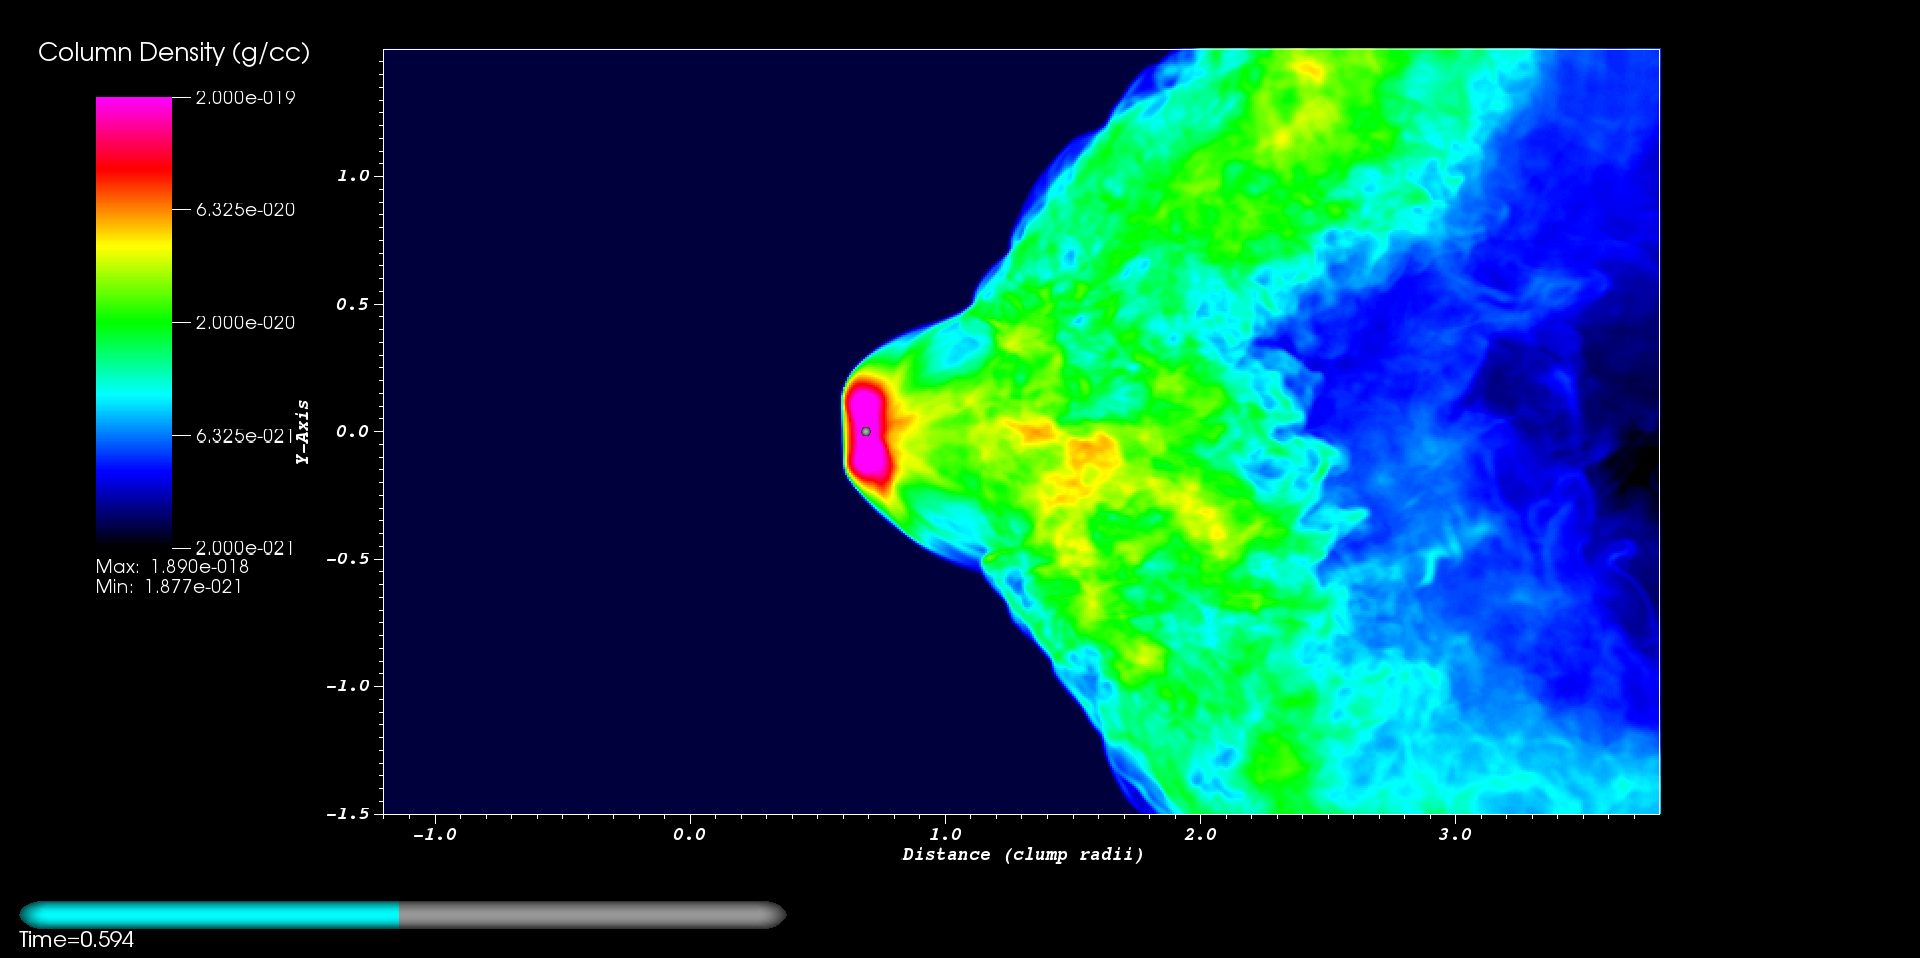Click the 'Min: 1.877e-021' text
This screenshot has width=1920, height=958.
(x=169, y=586)
